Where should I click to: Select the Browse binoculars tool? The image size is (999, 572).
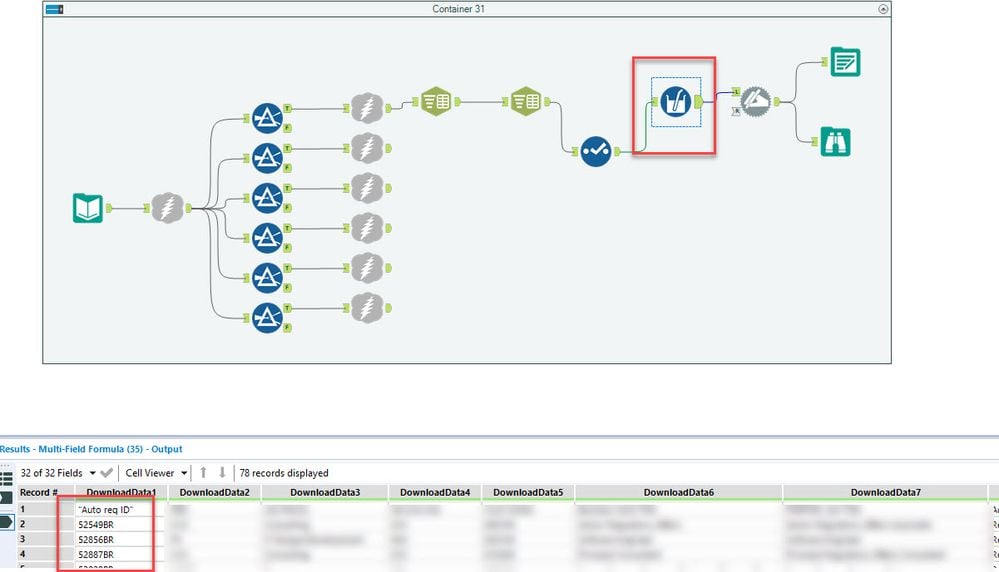coord(835,141)
